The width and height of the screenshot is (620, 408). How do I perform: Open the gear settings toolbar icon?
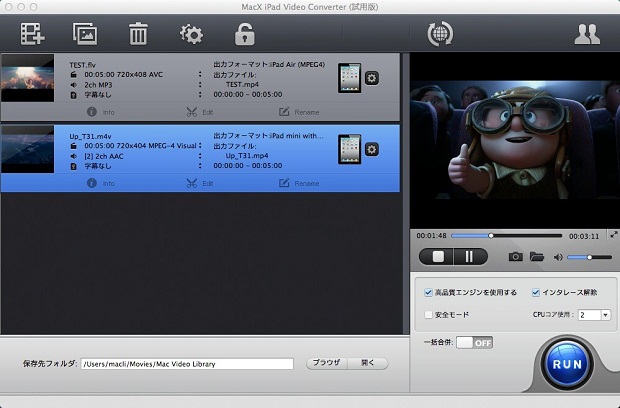(191, 34)
